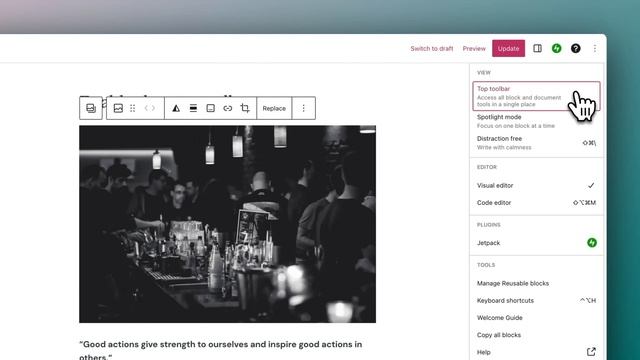Click Switch to draft
640x360 pixels.
(x=432, y=49)
